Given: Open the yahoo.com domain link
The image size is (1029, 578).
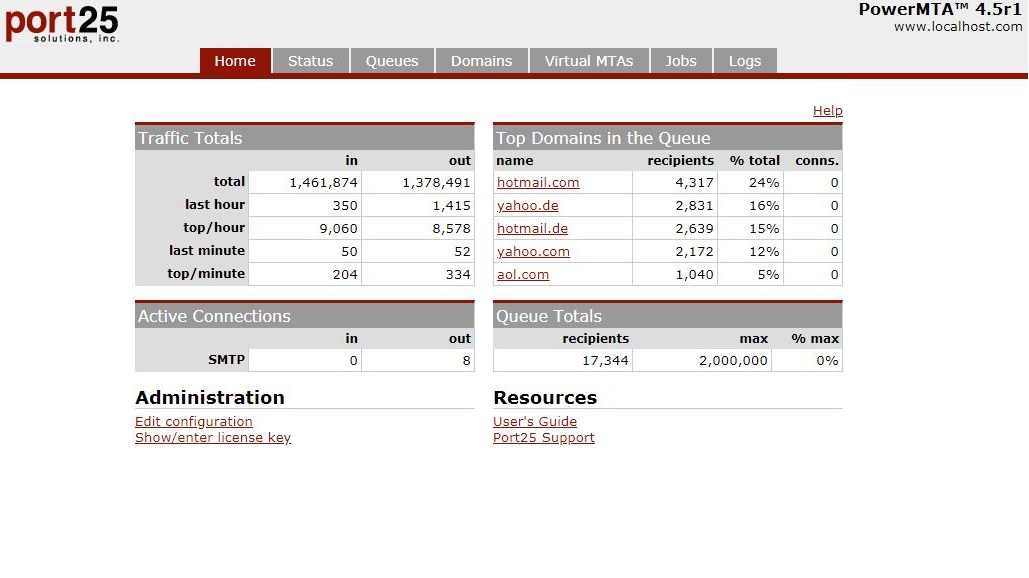Looking at the screenshot, I should 533,251.
